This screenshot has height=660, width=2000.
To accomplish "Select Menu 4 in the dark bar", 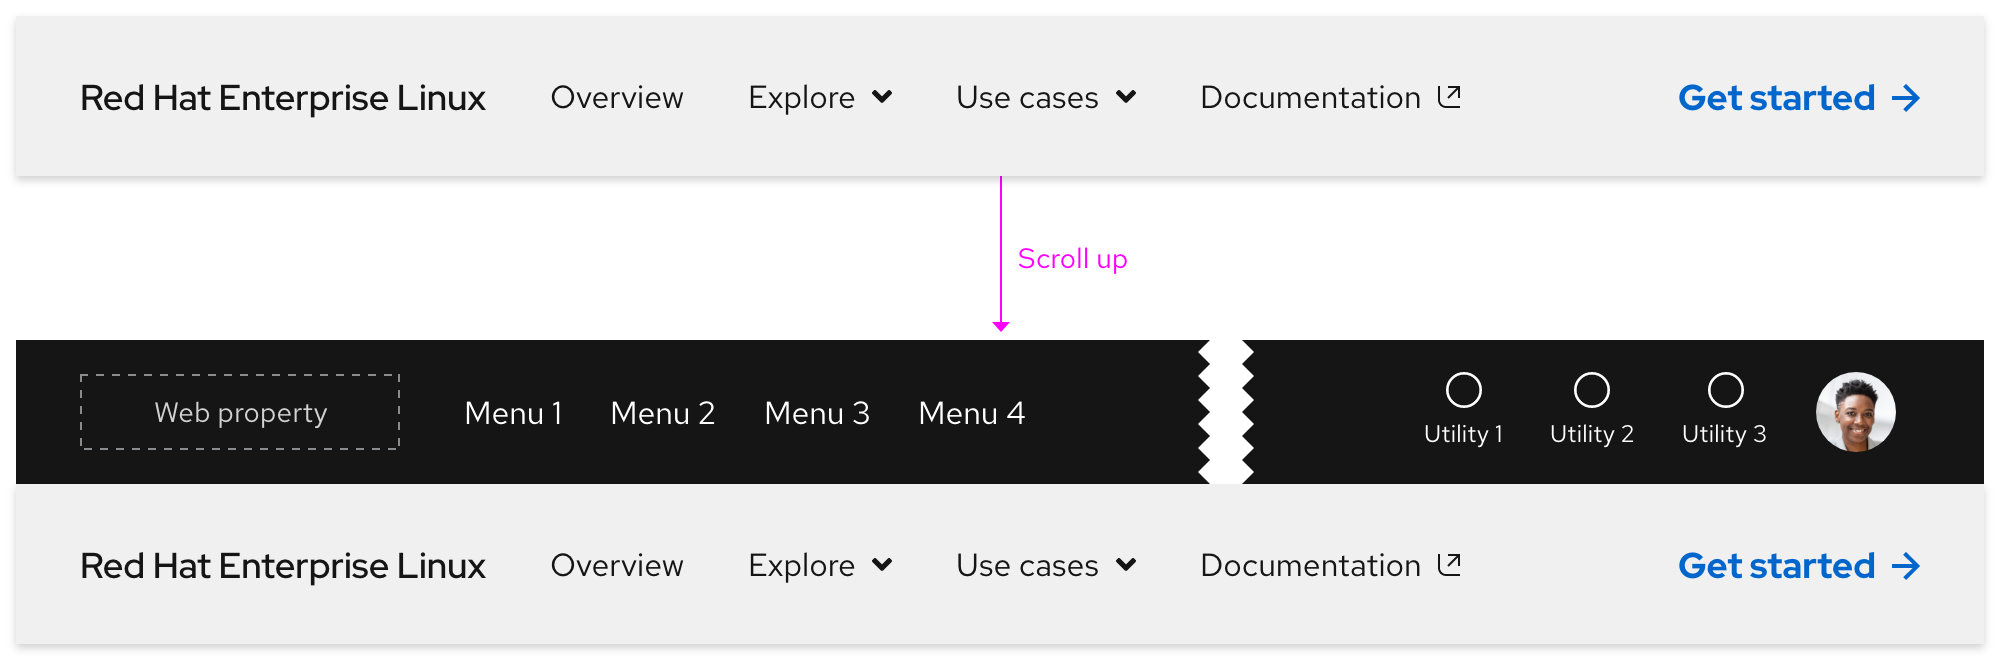I will click(x=971, y=413).
